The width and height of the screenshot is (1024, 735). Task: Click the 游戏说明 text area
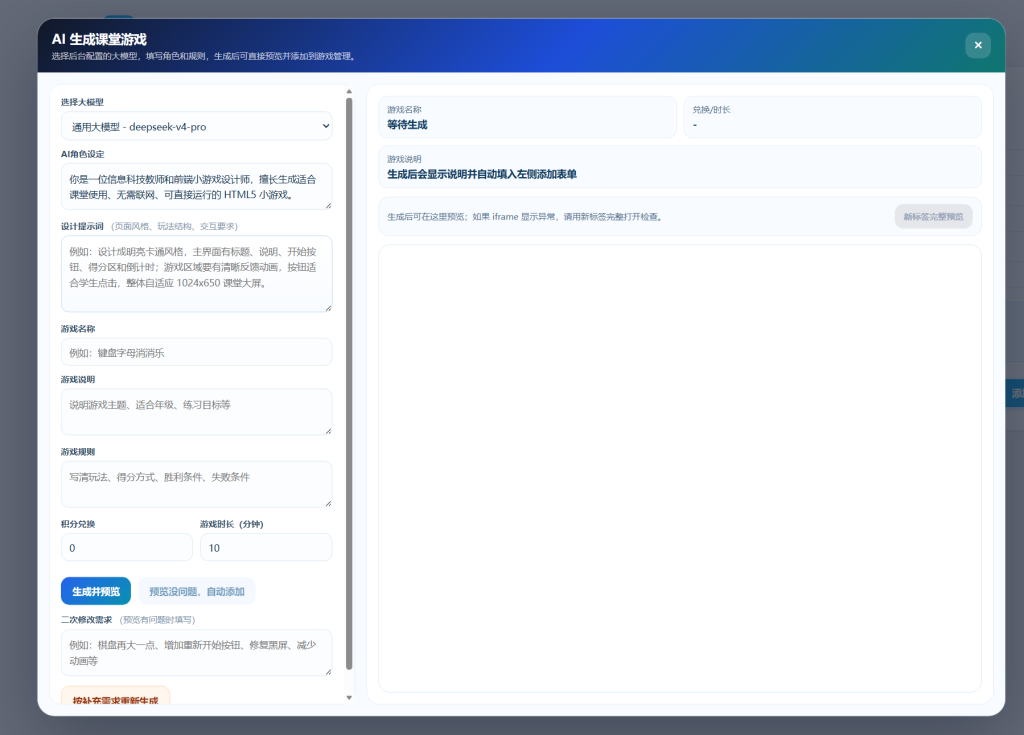[x=197, y=412]
